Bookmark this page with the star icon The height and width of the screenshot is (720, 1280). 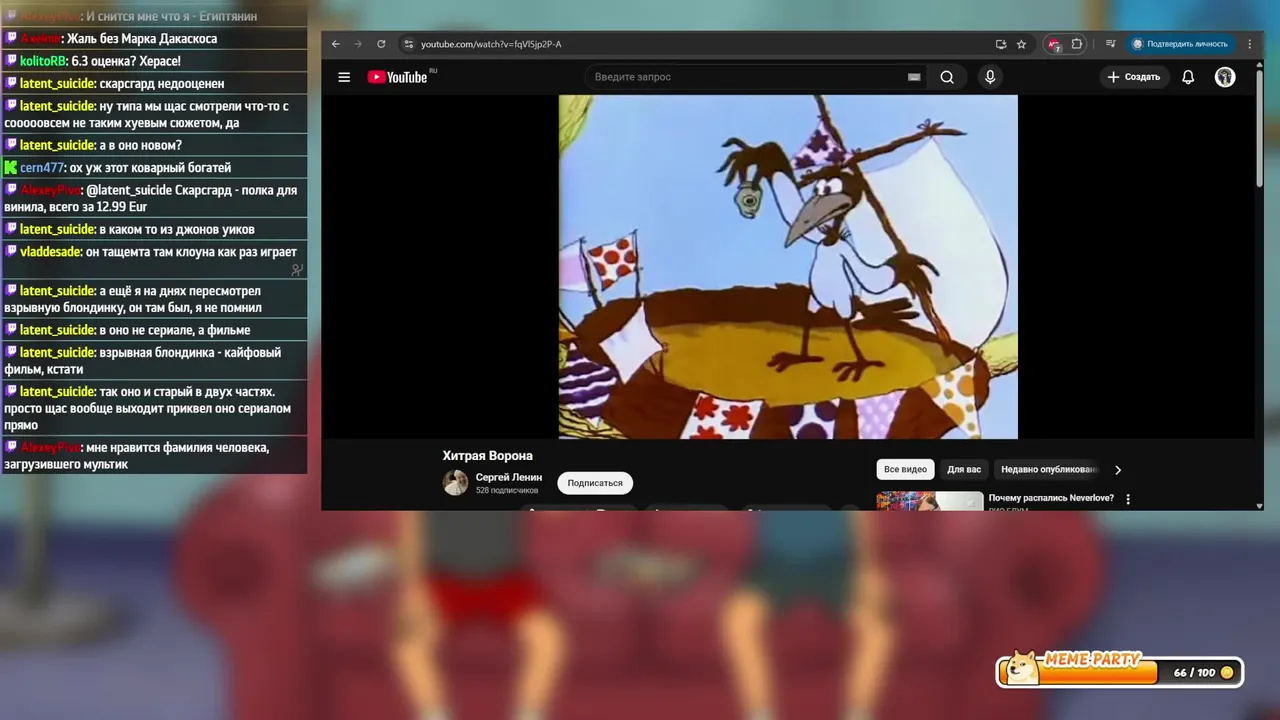(x=1021, y=44)
